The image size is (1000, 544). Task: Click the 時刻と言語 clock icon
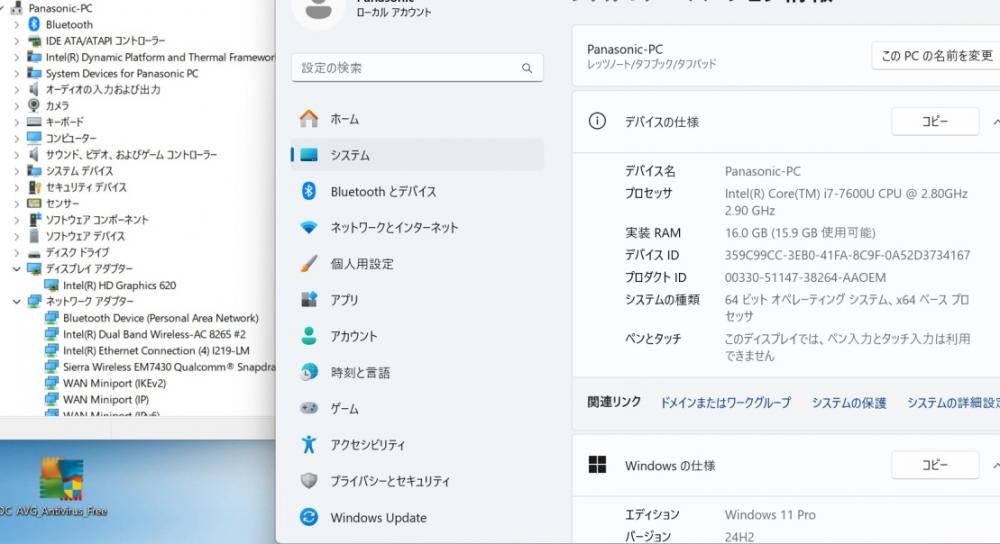(x=309, y=372)
